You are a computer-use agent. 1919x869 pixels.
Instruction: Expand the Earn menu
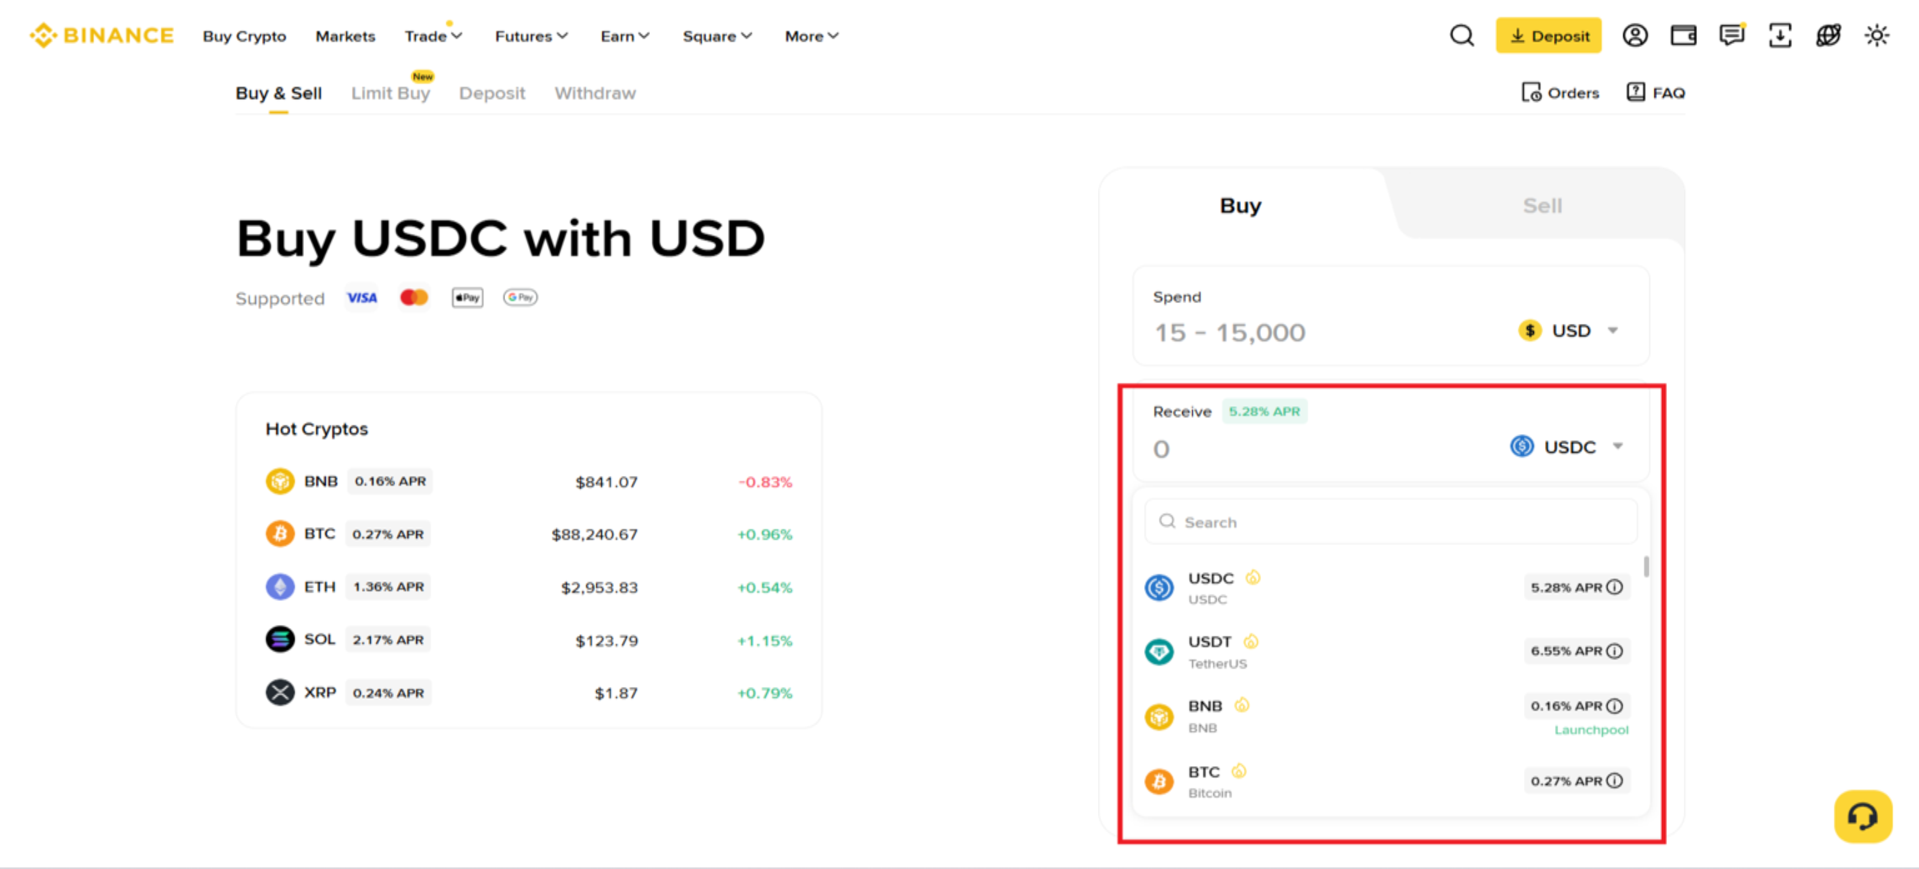(625, 36)
